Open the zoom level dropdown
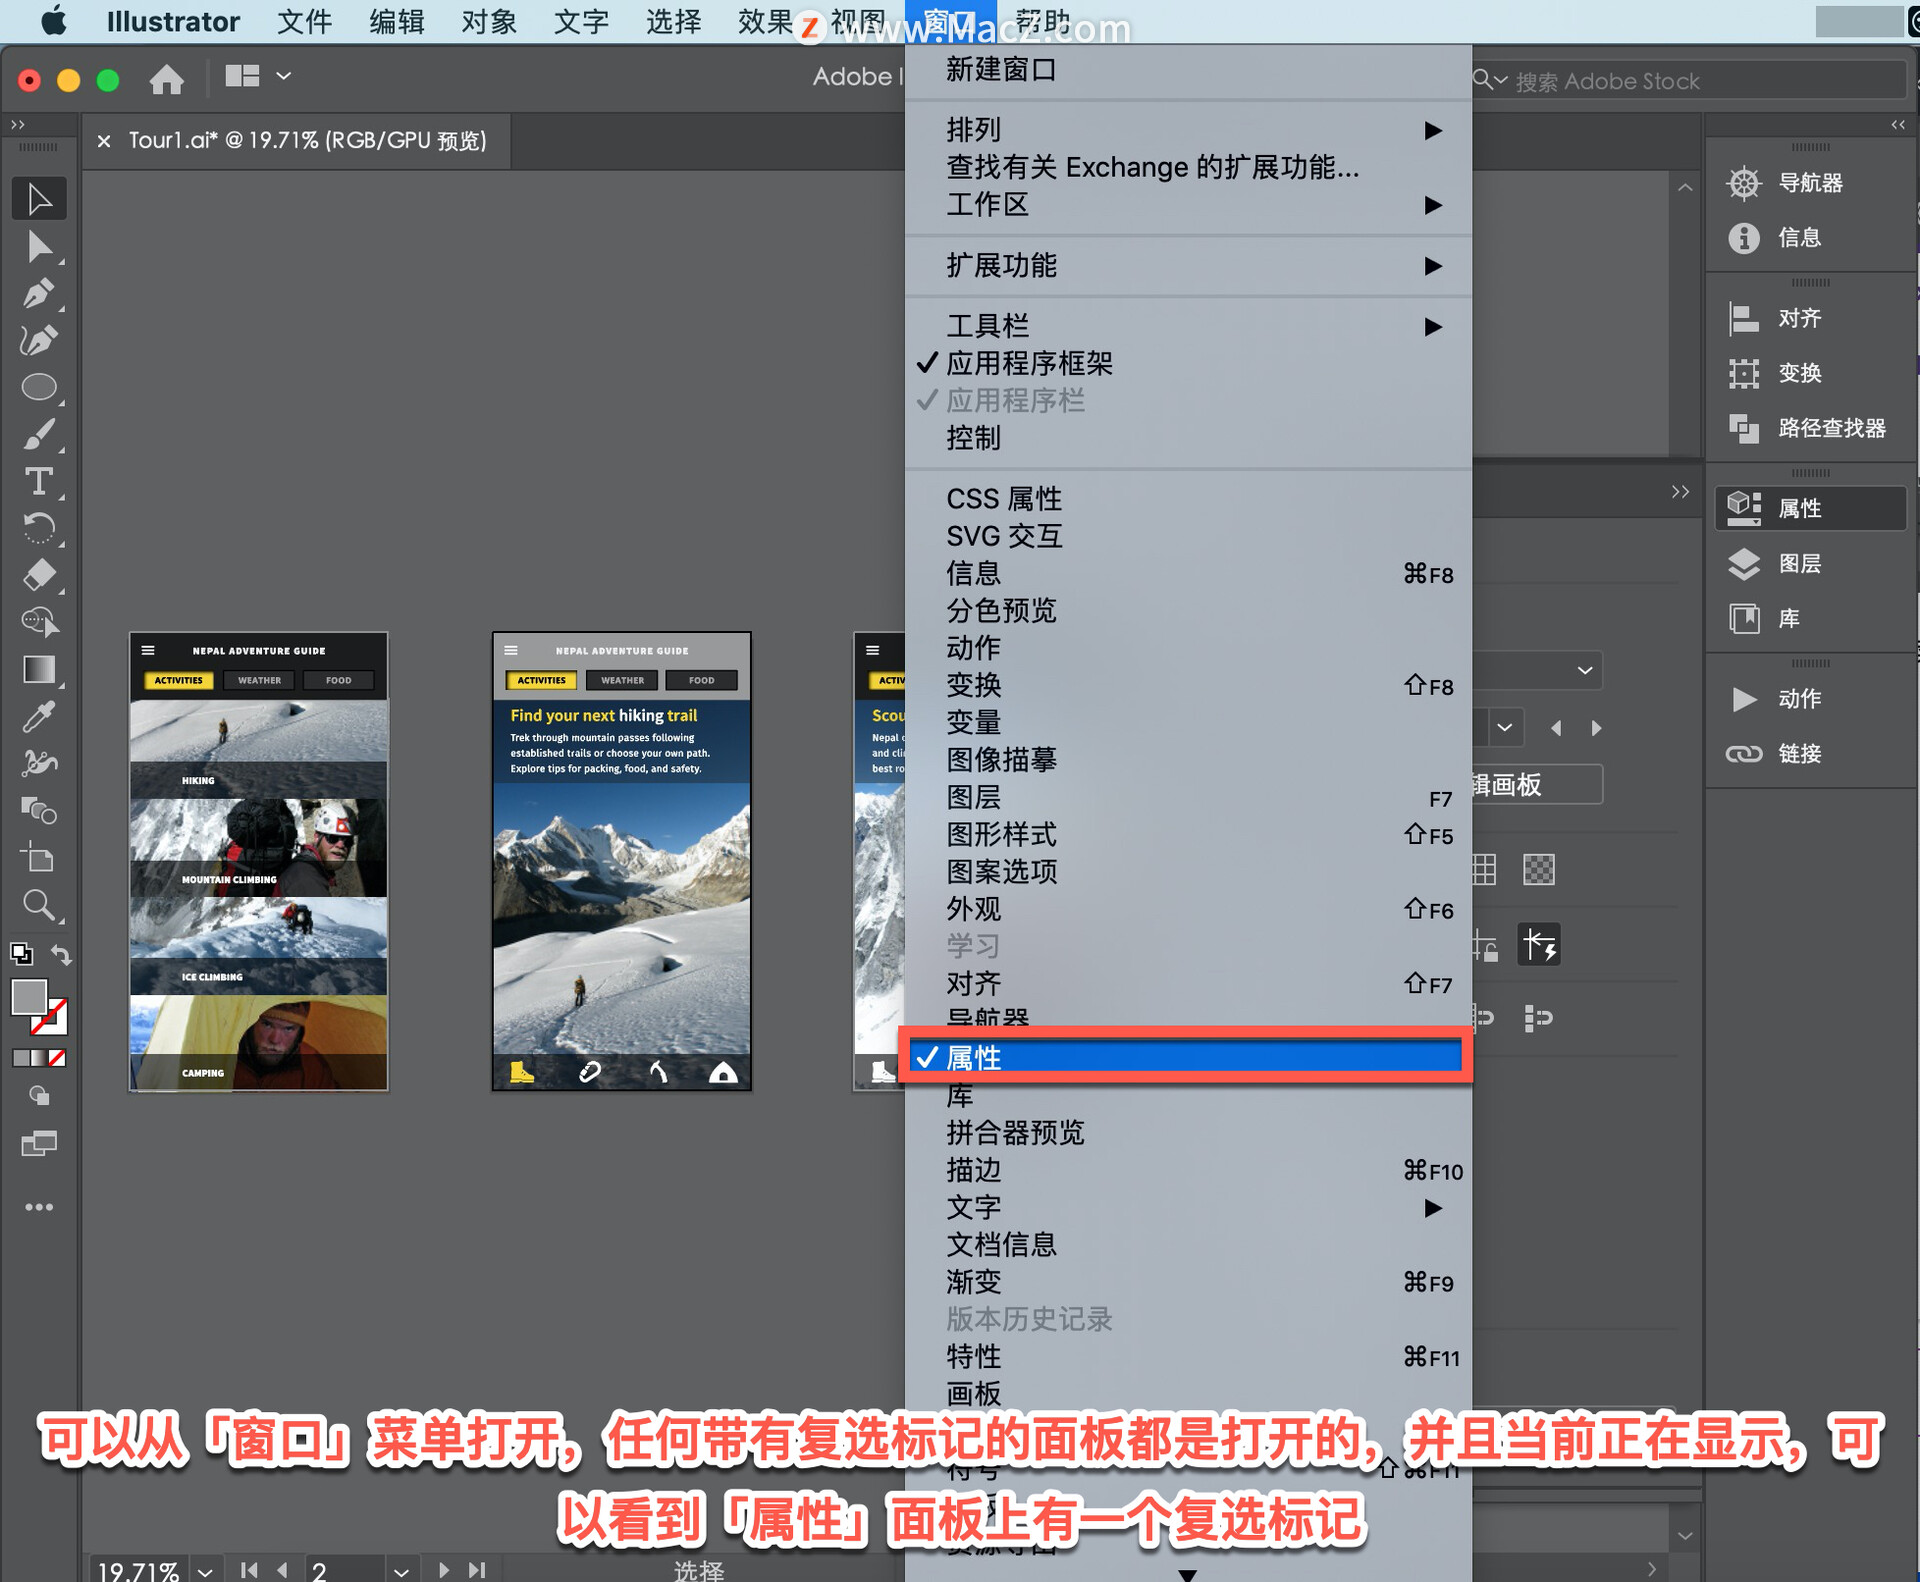Viewport: 1920px width, 1582px height. pyautogui.click(x=205, y=1571)
